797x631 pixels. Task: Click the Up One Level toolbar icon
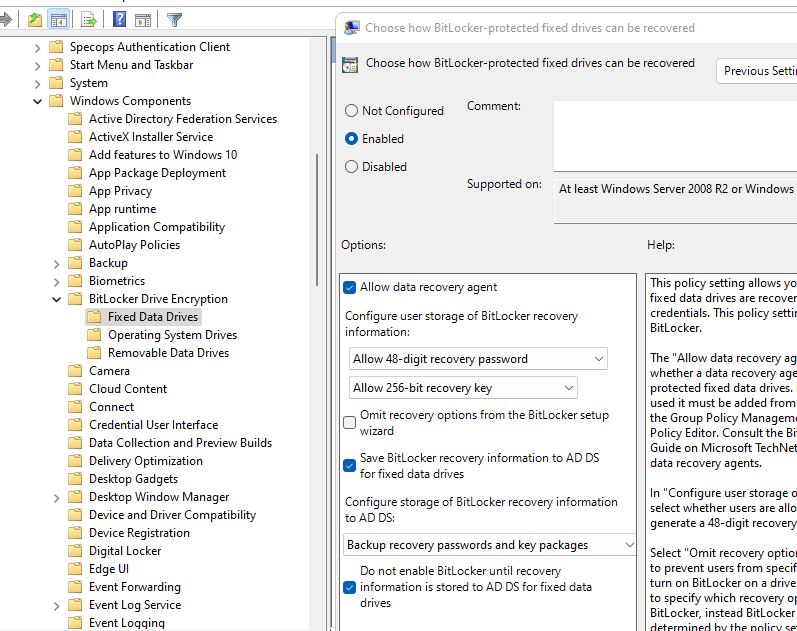point(35,20)
